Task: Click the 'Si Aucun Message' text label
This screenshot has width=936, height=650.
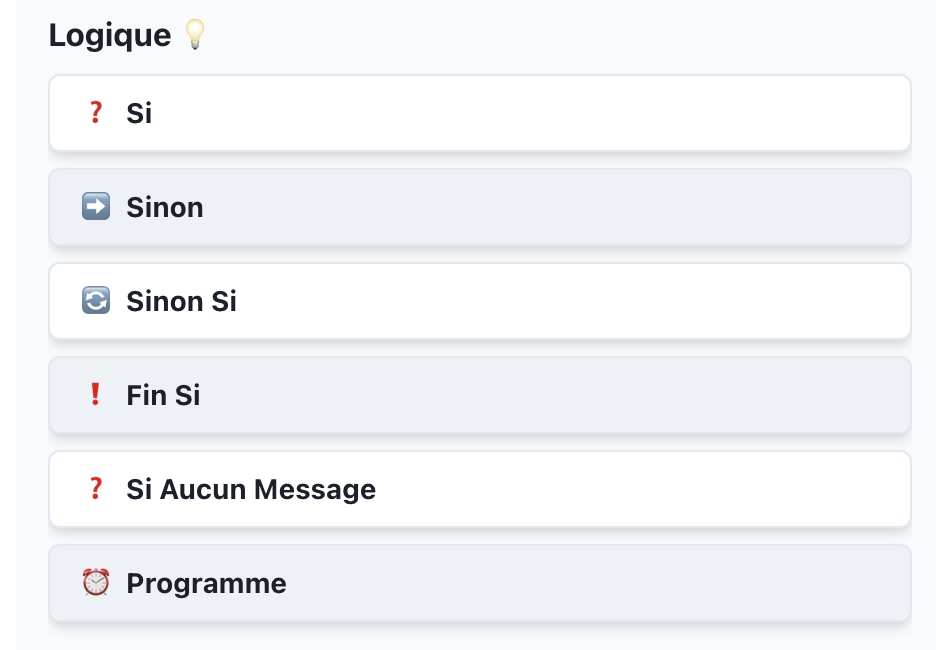Action: (251, 489)
